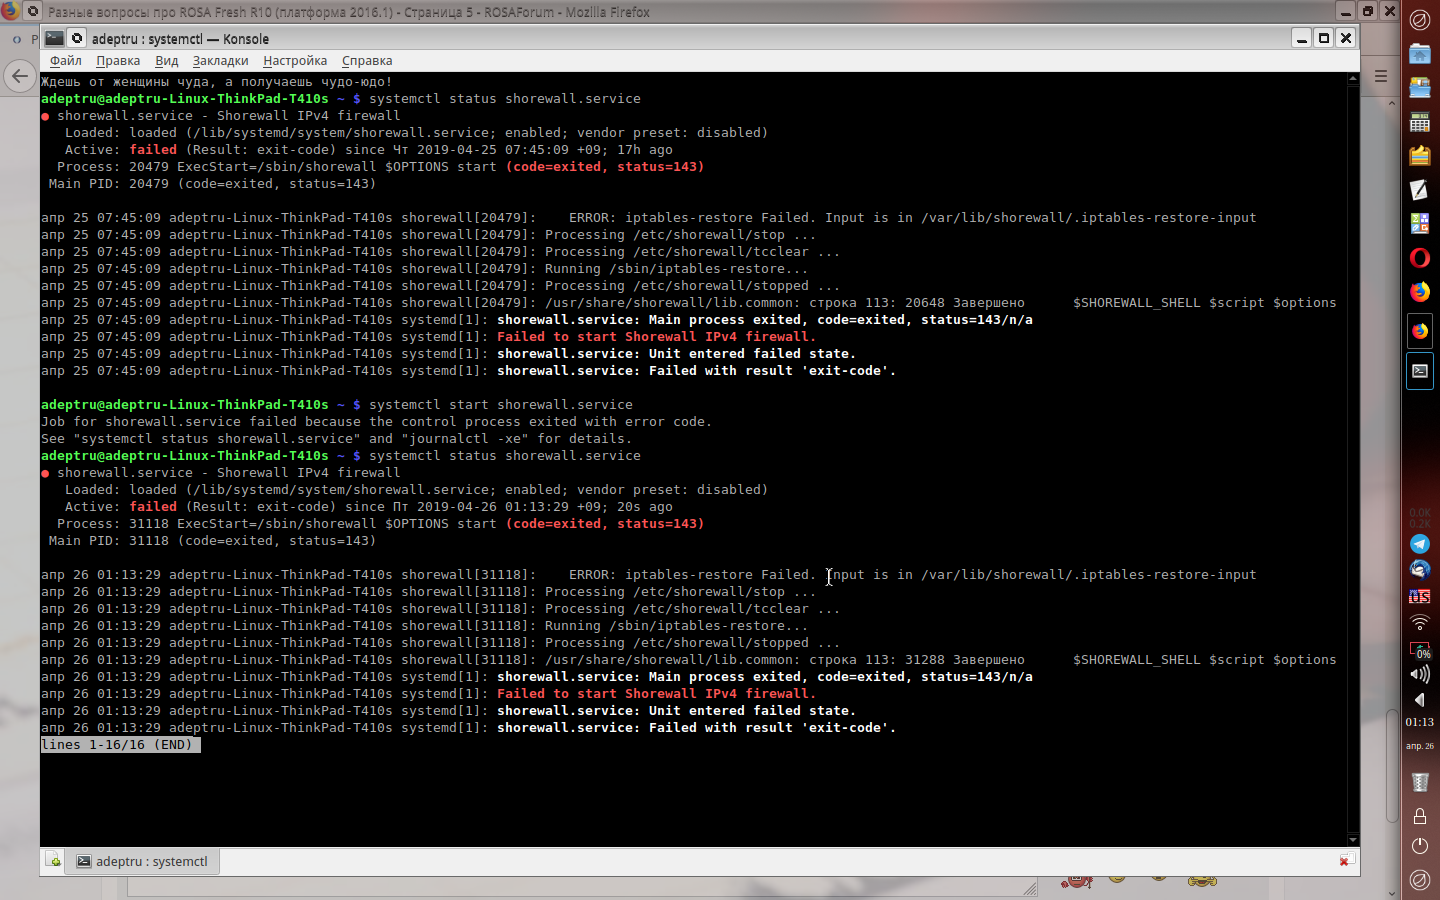Launch Opera browser from panel
Viewport: 1440px width, 900px height.
coord(1420,258)
